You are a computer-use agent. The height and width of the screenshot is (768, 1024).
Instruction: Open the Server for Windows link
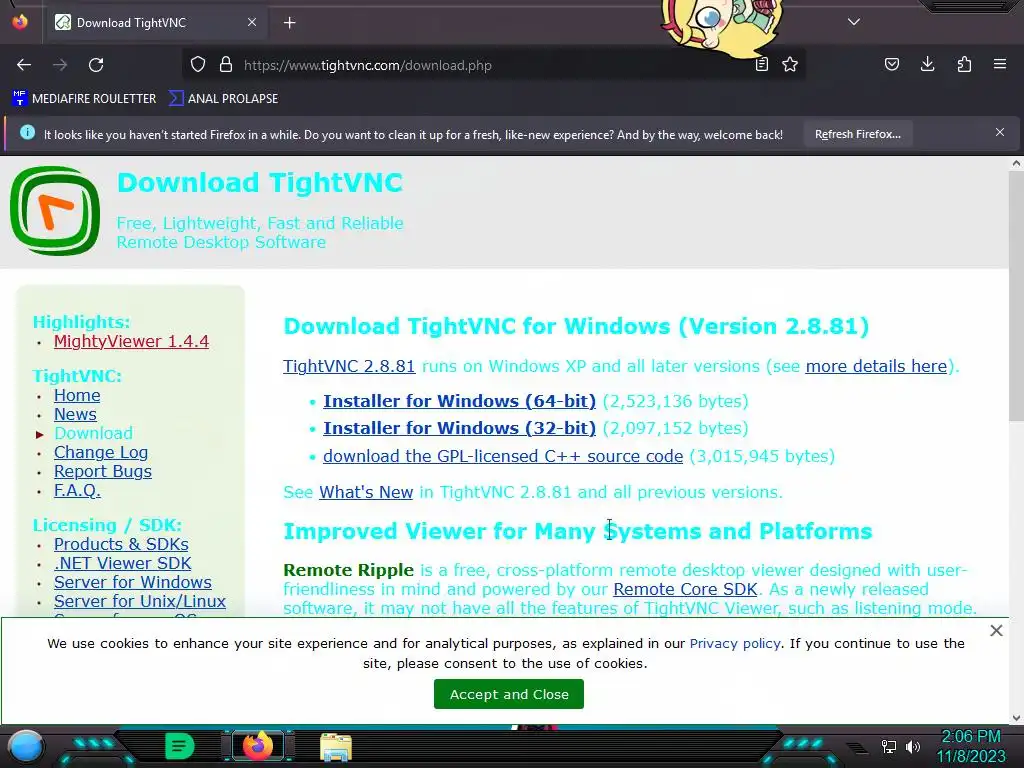point(133,583)
